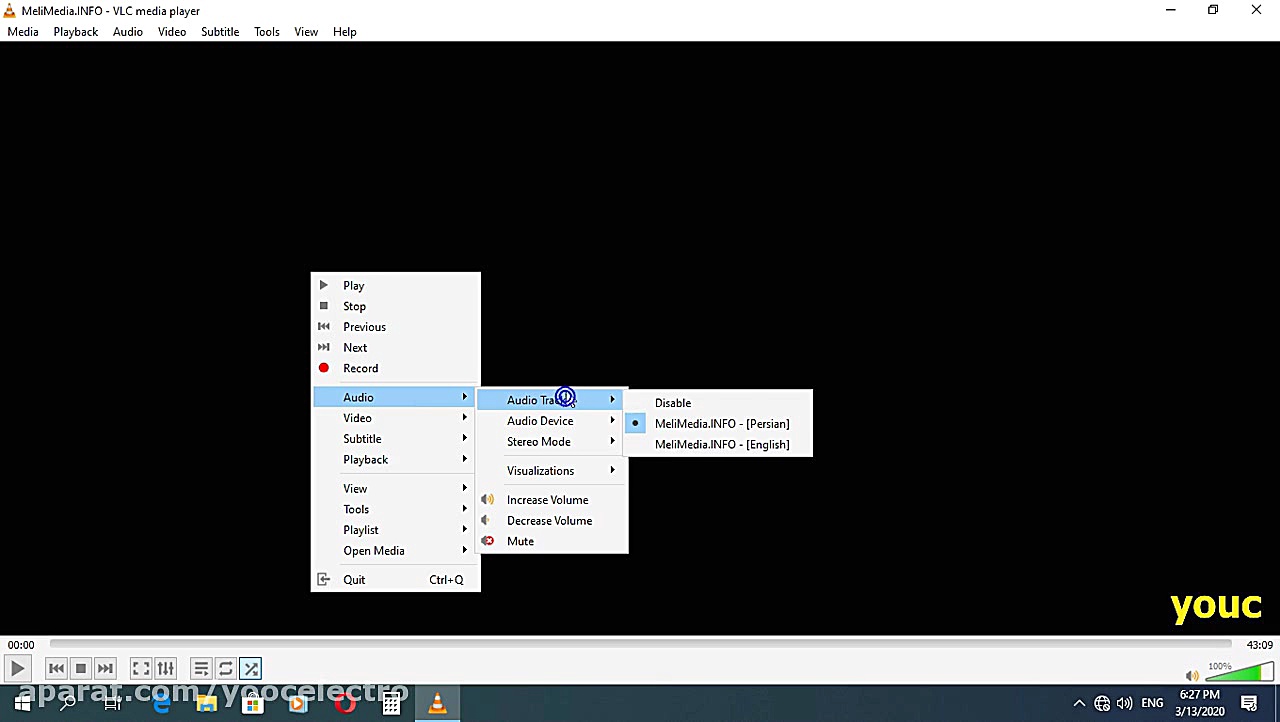
Task: Expand the Audio Track submenu
Action: tap(552, 400)
